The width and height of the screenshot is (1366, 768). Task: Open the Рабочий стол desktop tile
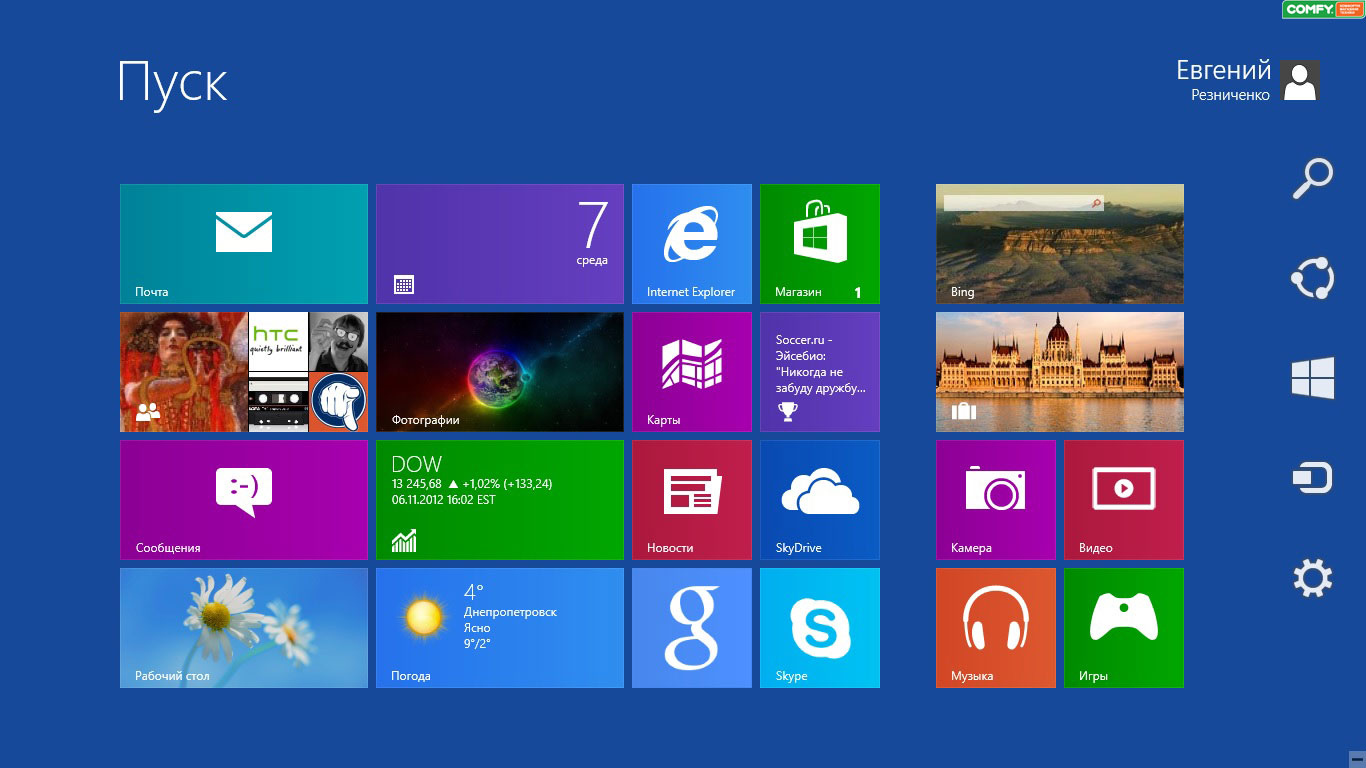point(244,628)
